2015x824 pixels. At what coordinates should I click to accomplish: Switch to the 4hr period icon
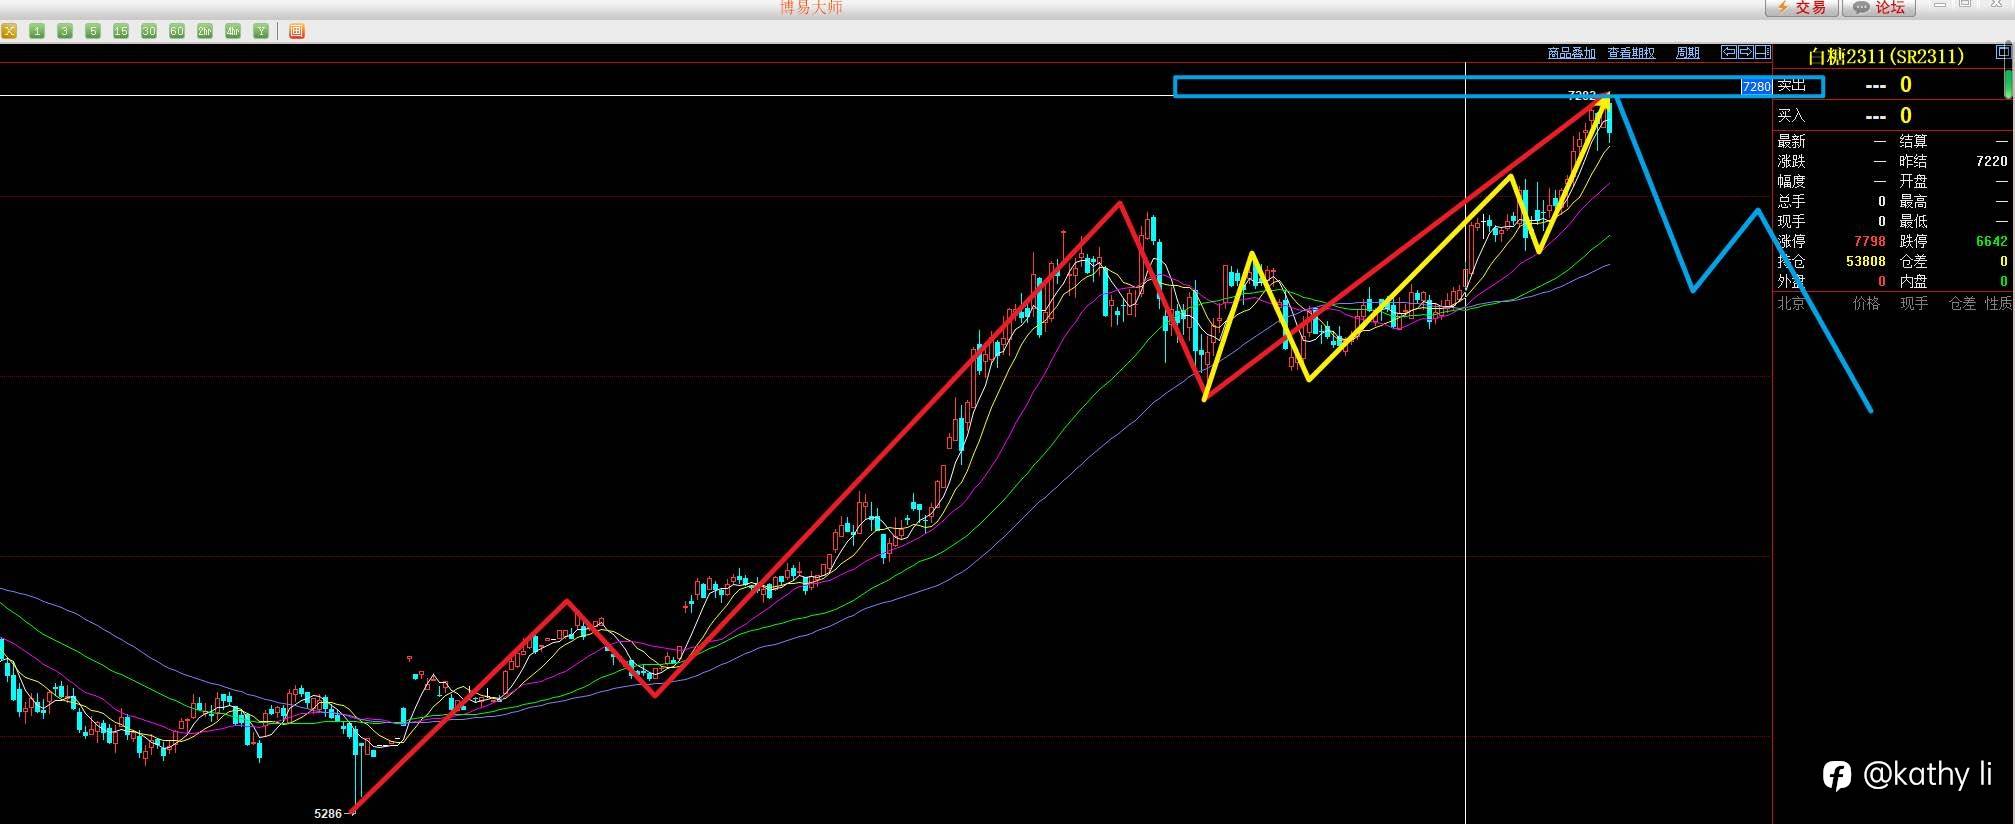tap(233, 31)
